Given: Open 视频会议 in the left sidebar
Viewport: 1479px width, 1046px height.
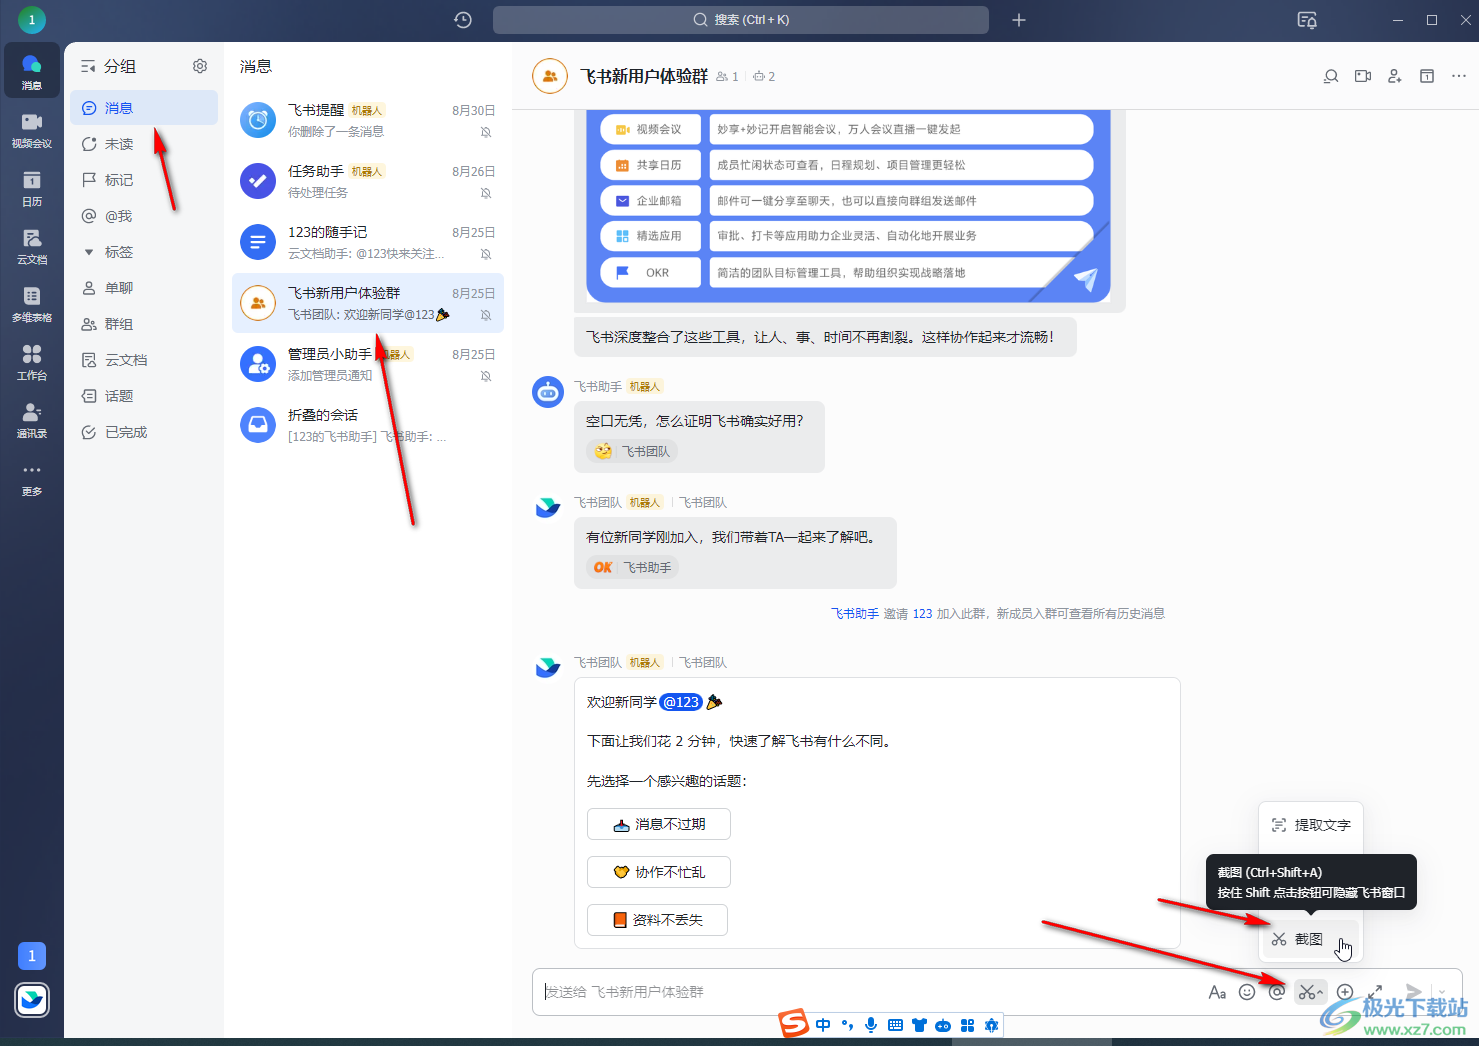Looking at the screenshot, I should (x=32, y=130).
